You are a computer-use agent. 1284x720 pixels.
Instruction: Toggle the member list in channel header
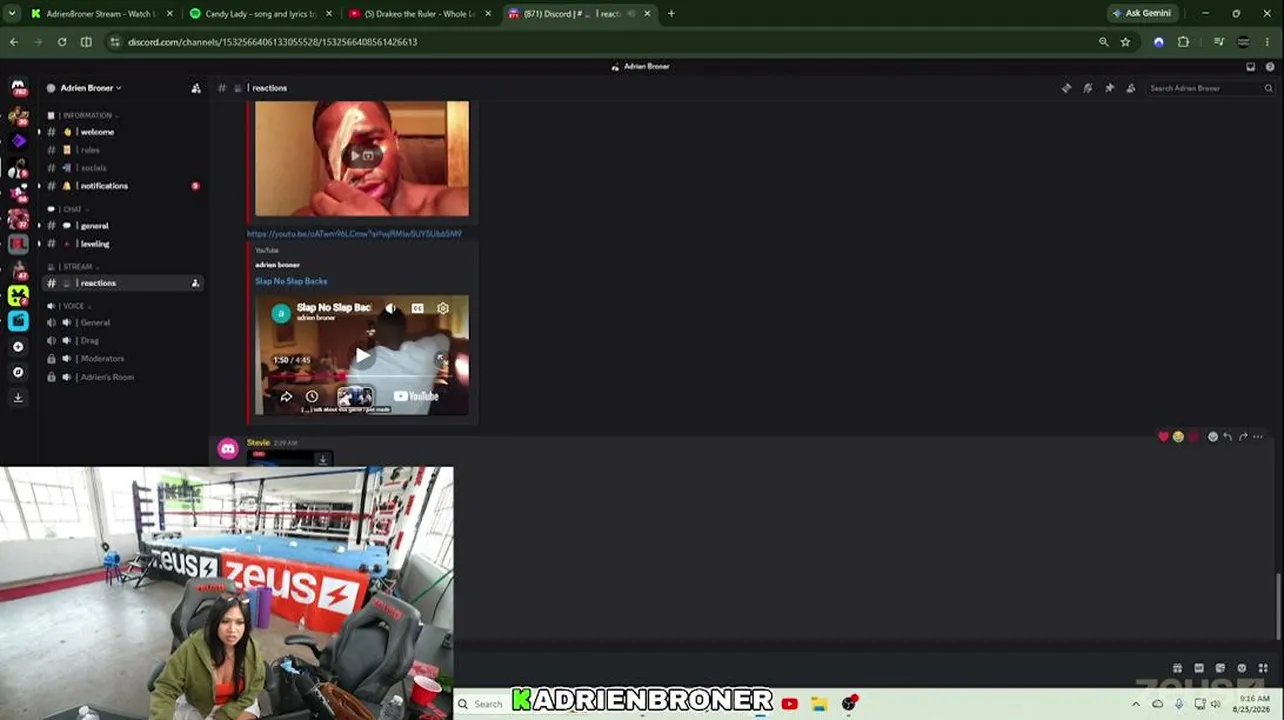click(1131, 88)
